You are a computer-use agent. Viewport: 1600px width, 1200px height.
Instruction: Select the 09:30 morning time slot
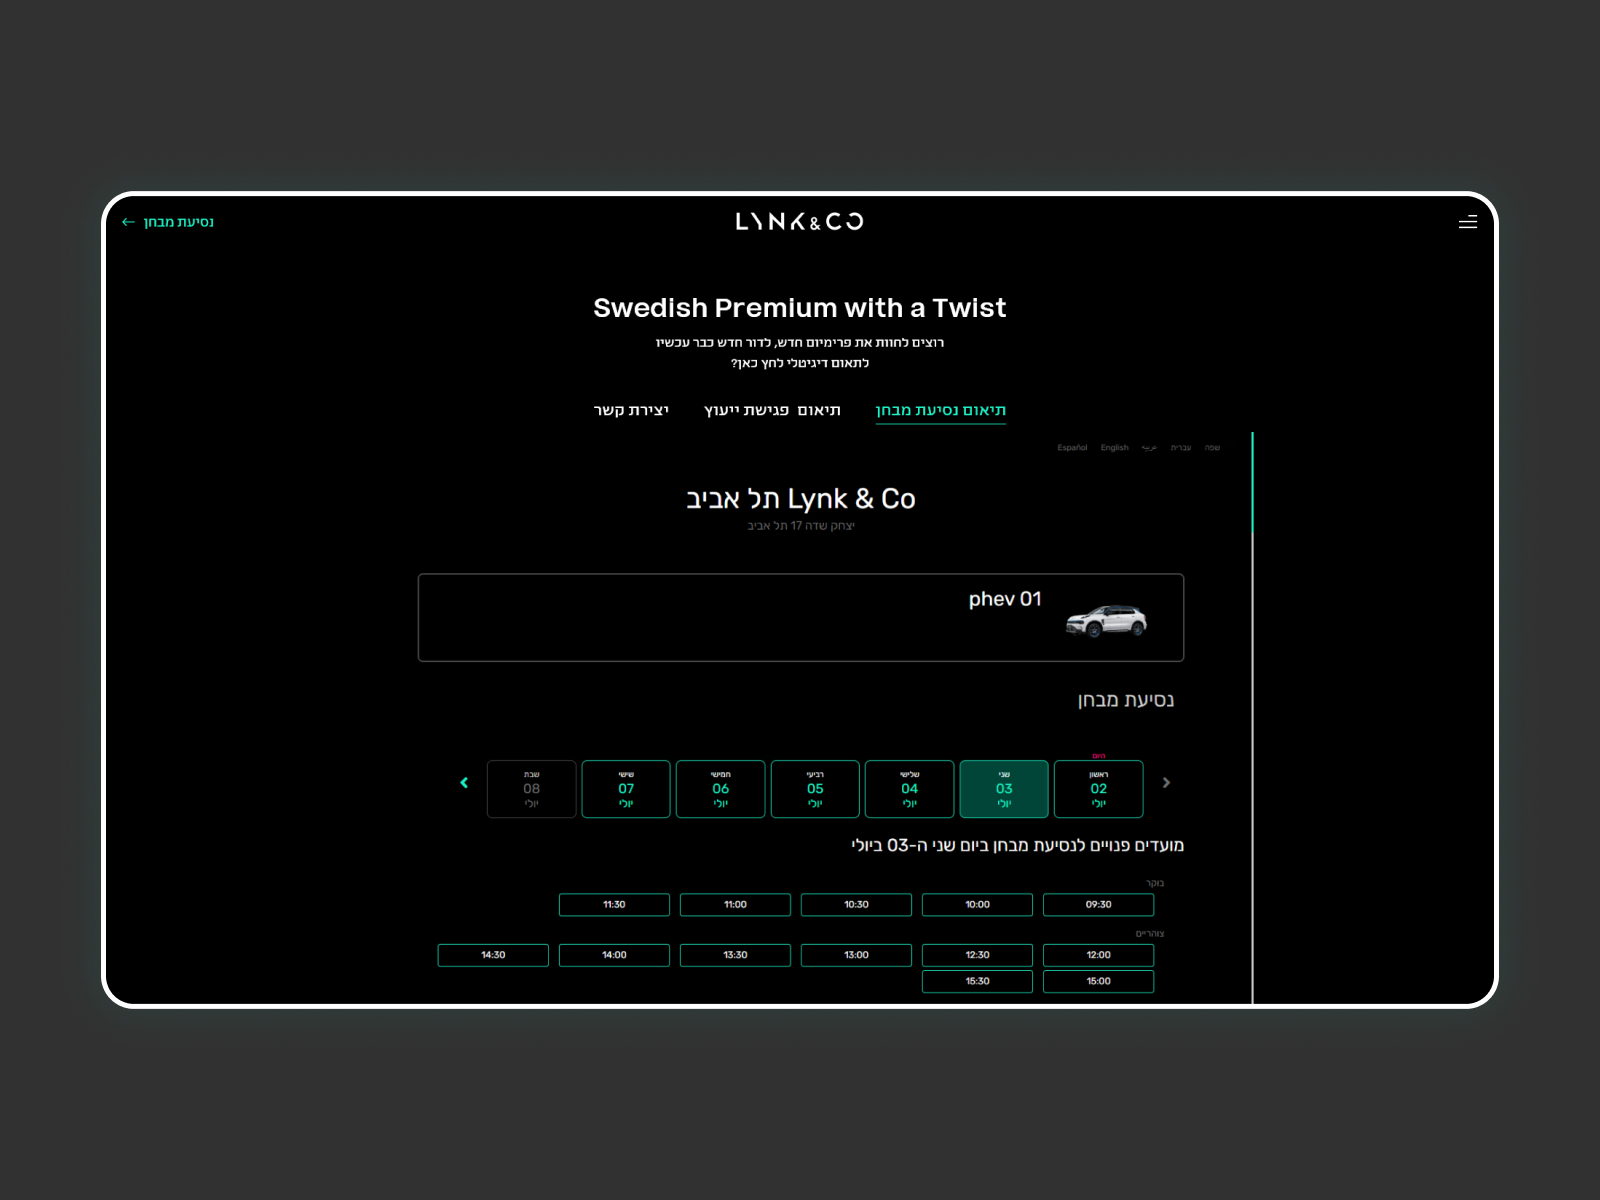tap(1098, 905)
